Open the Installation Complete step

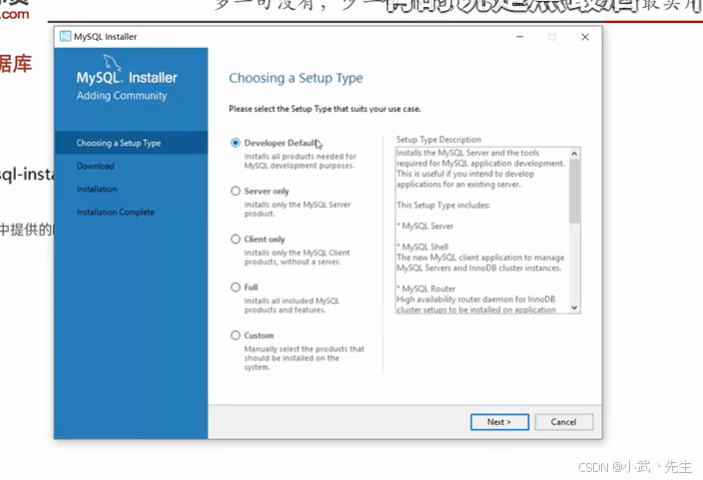click(115, 212)
